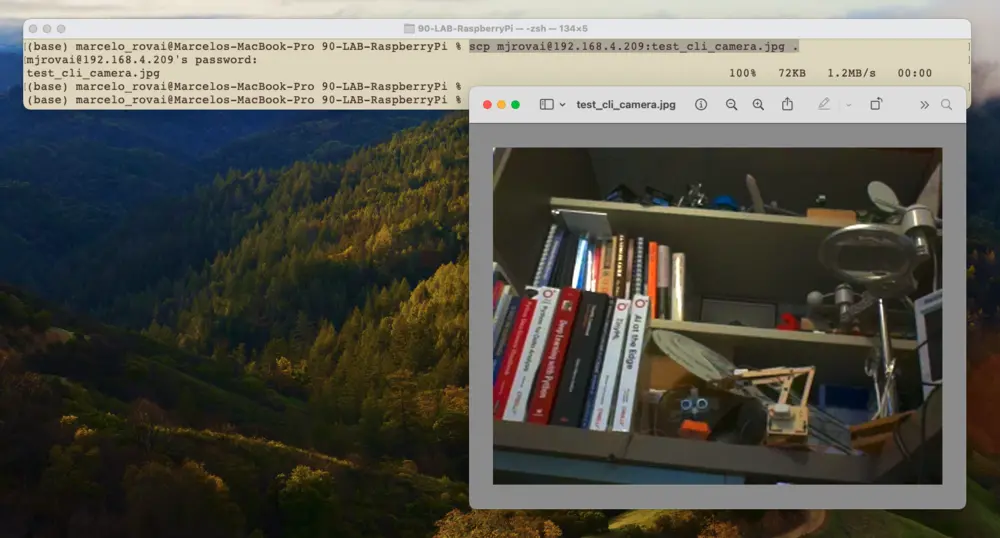
Task: Minimize the Preview window
Action: tap(501, 104)
